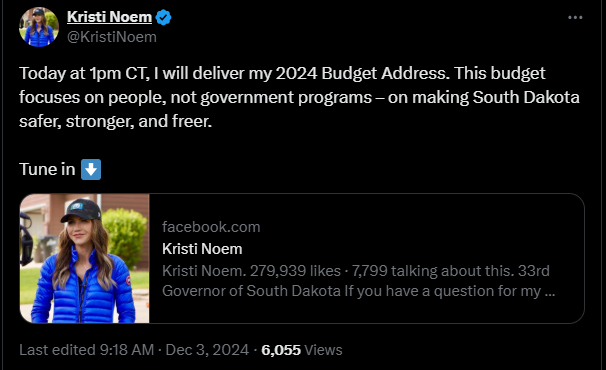
Task: View edit history via Last edited 9:18 AM
Action: [x=87, y=350]
